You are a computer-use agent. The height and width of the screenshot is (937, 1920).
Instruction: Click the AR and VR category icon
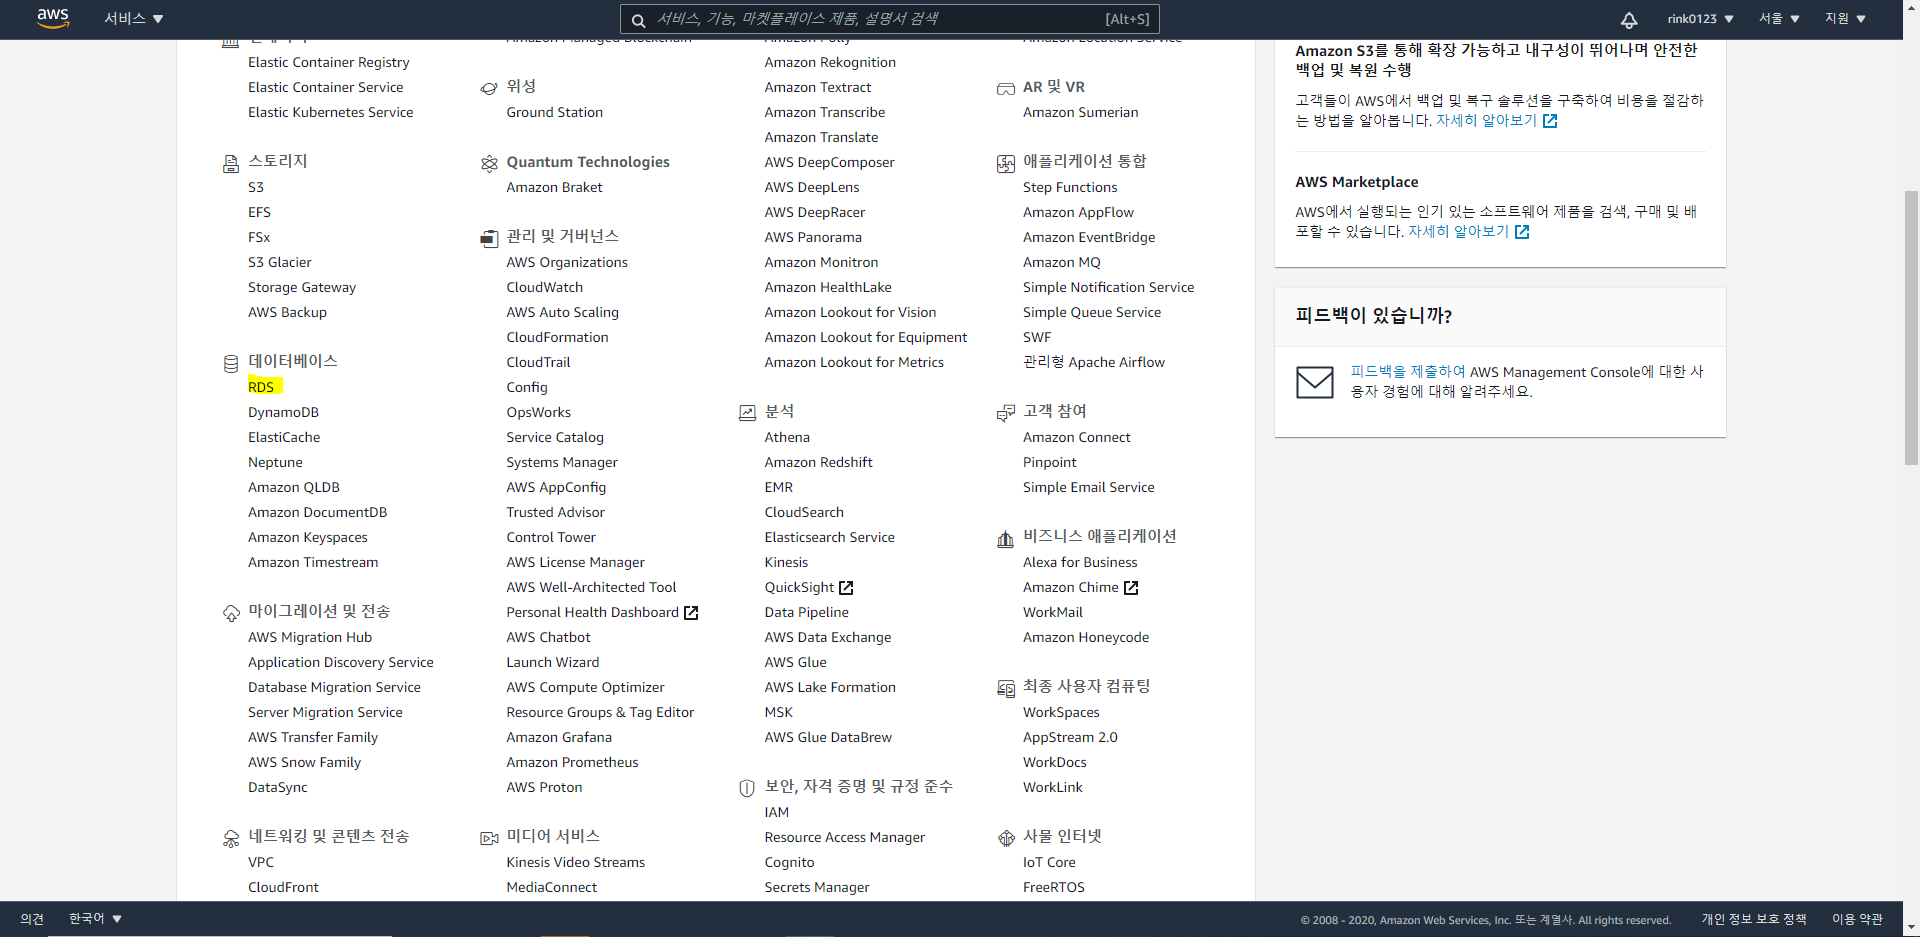click(1006, 88)
